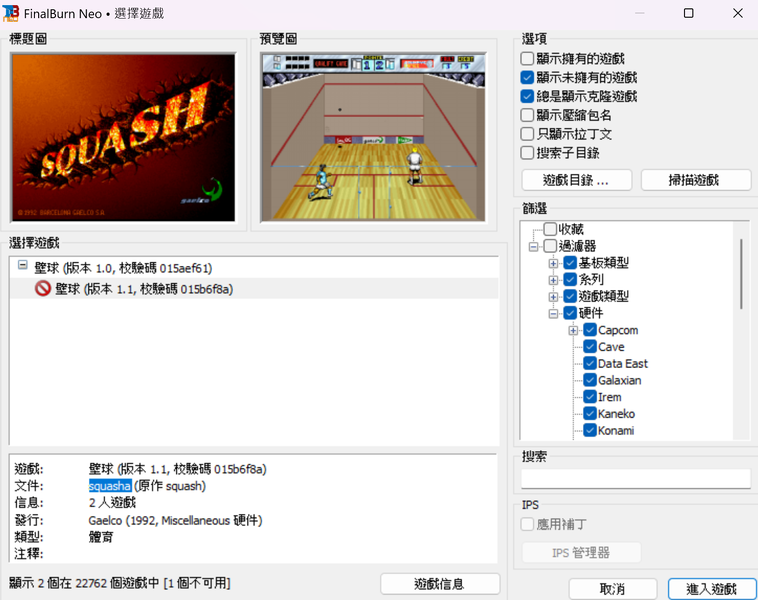Uncheck 顯示未擁有的遊戲 option
Screen dimensions: 758x600
click(527, 77)
